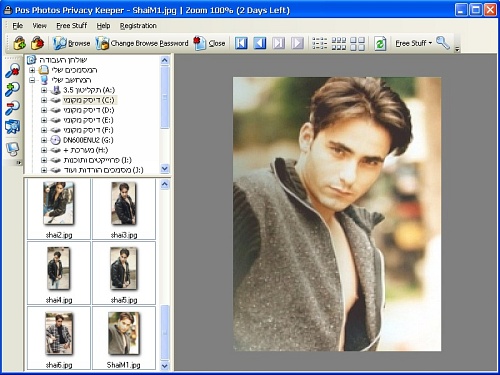The image size is (500, 375).
Task: Select the list view mode icon
Action: pyautogui.click(x=319, y=44)
